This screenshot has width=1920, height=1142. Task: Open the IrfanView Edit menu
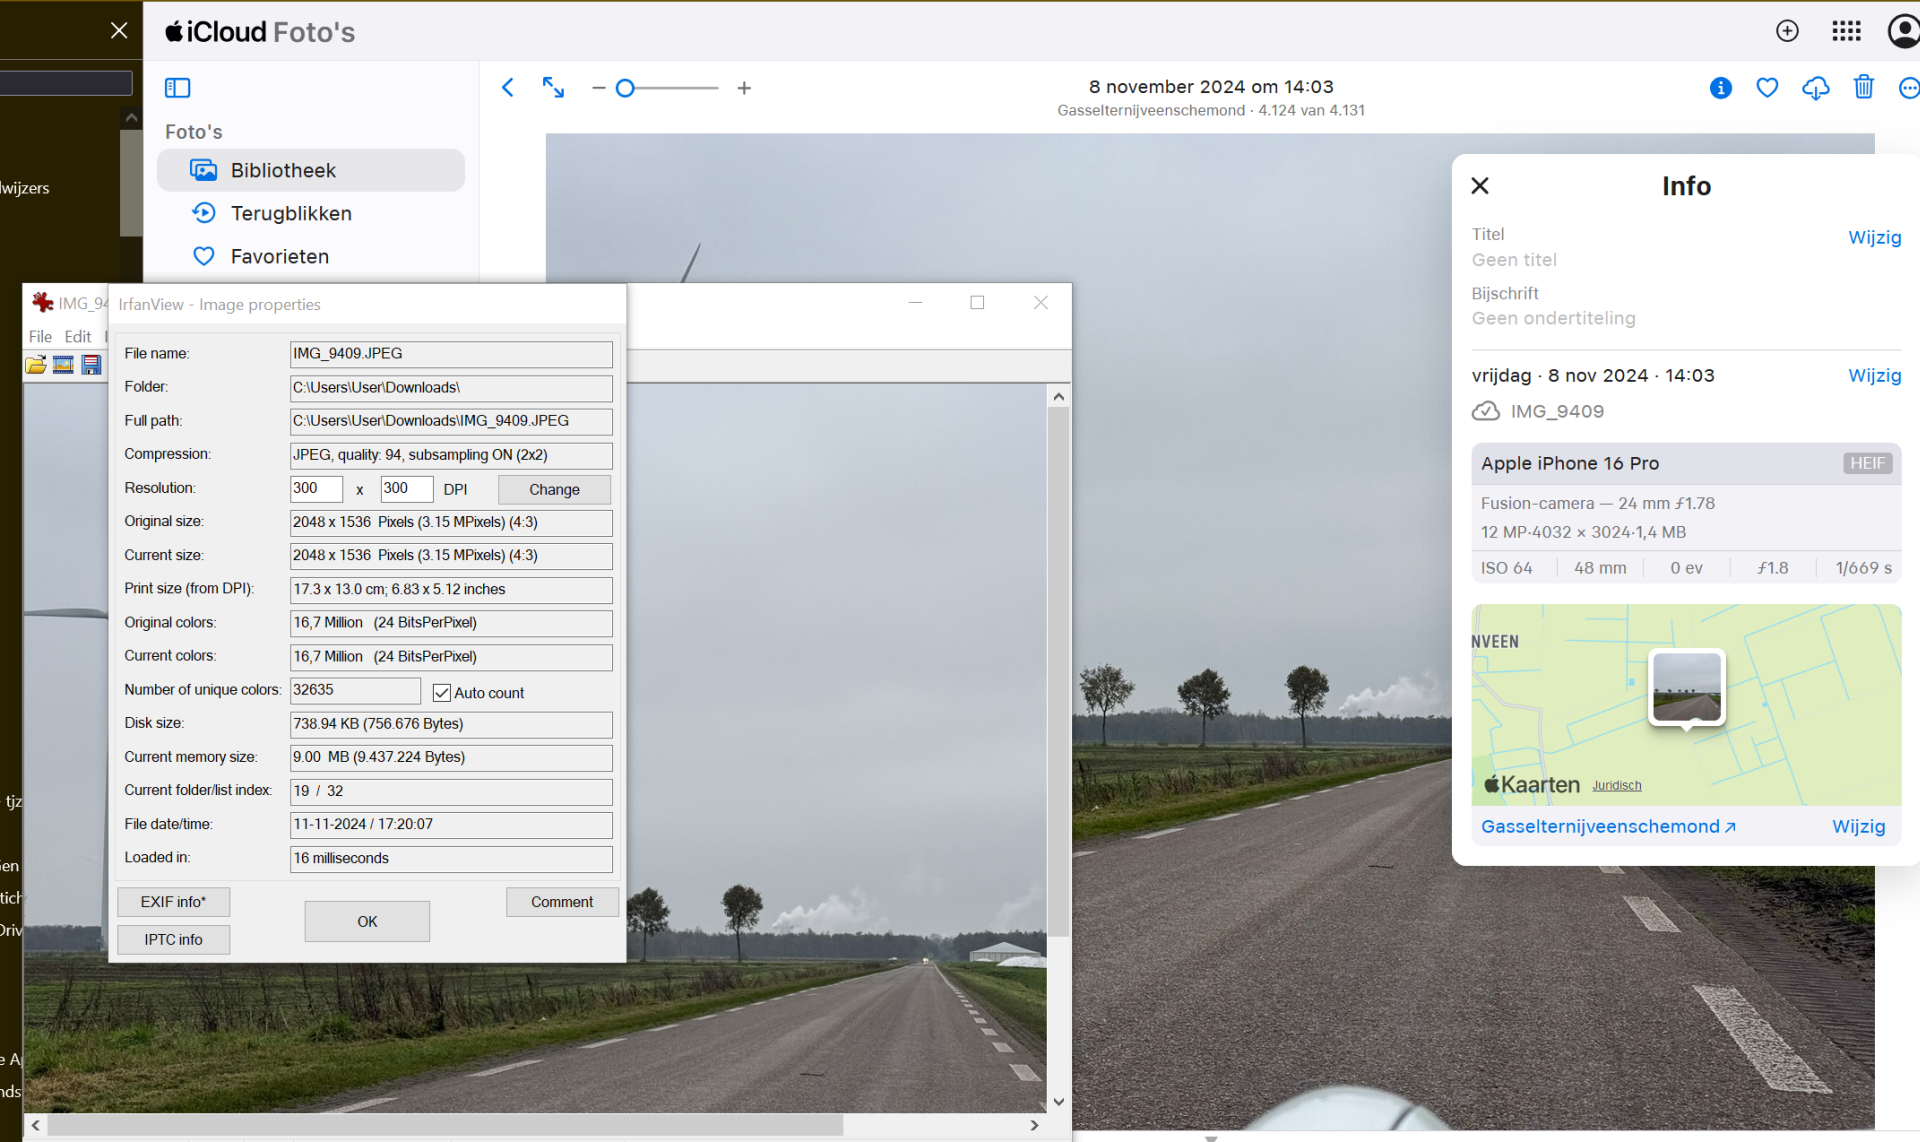point(77,337)
